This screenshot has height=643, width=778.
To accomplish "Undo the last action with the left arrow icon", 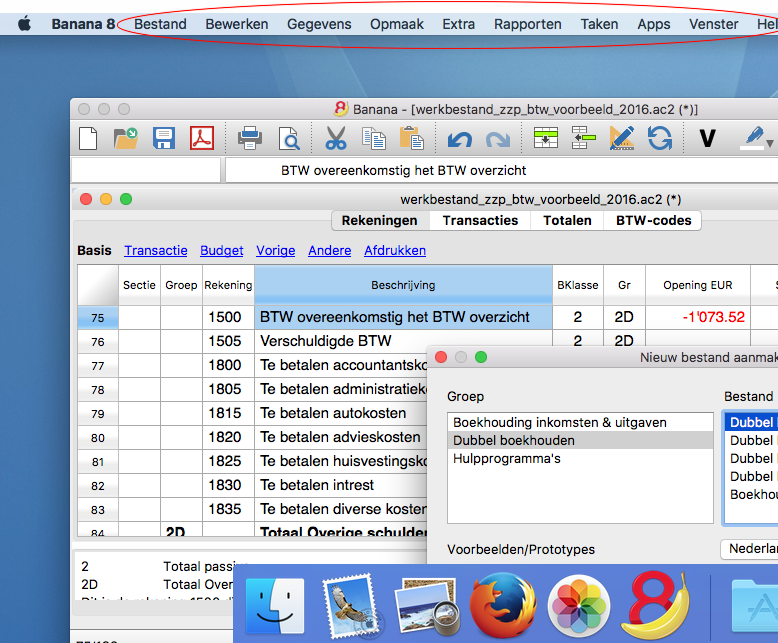I will [x=459, y=140].
